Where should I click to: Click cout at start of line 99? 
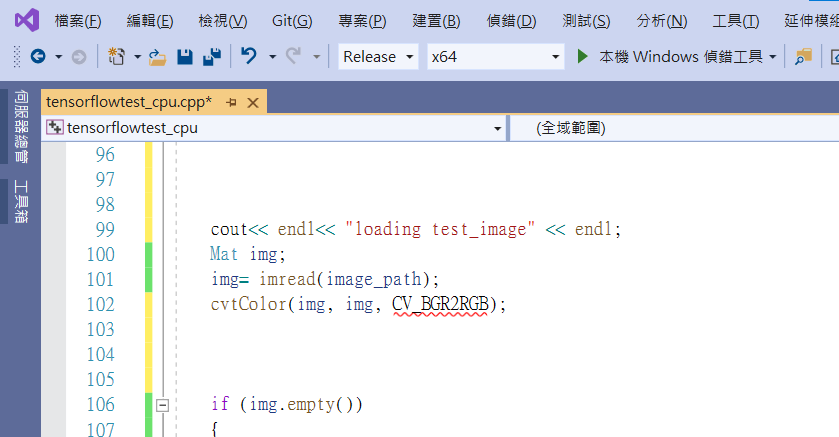229,229
